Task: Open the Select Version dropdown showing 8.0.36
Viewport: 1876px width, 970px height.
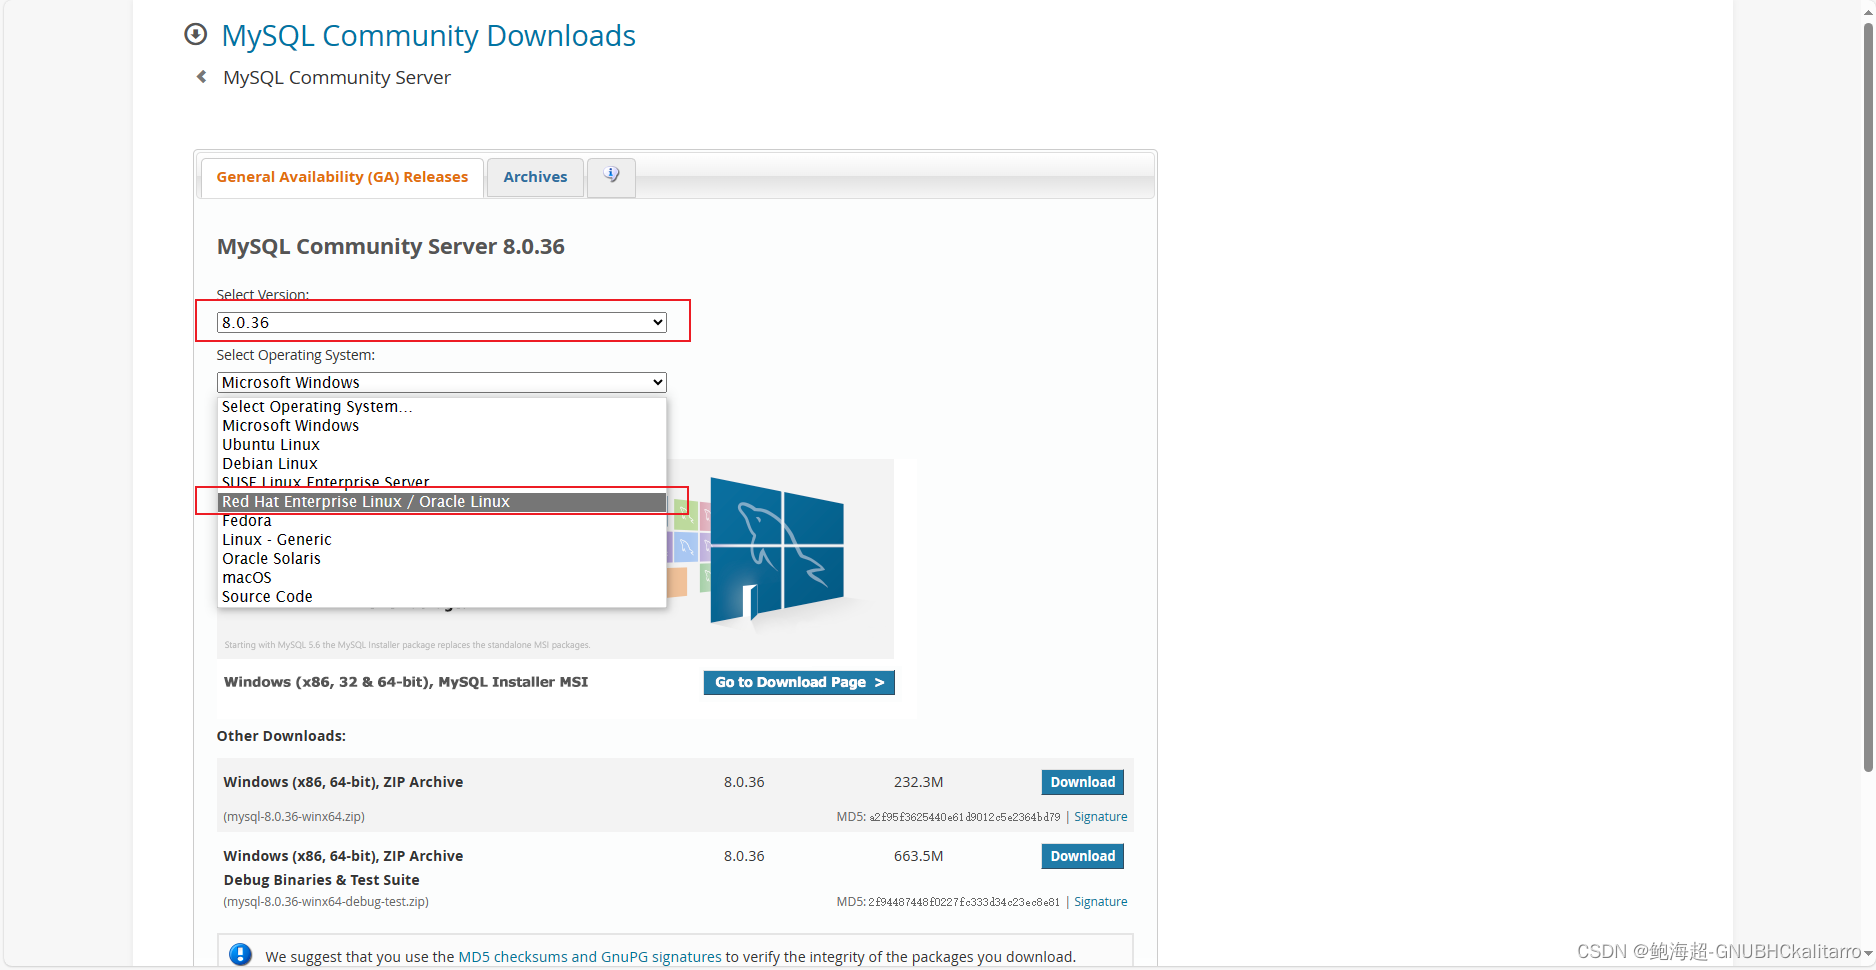Action: click(441, 322)
